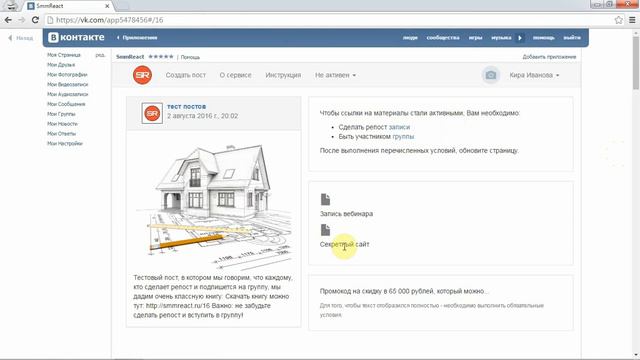Image resolution: width=640 pixels, height=360 pixels.
Task: Open Мои Настройки in sidebar
Action: click(x=64, y=143)
